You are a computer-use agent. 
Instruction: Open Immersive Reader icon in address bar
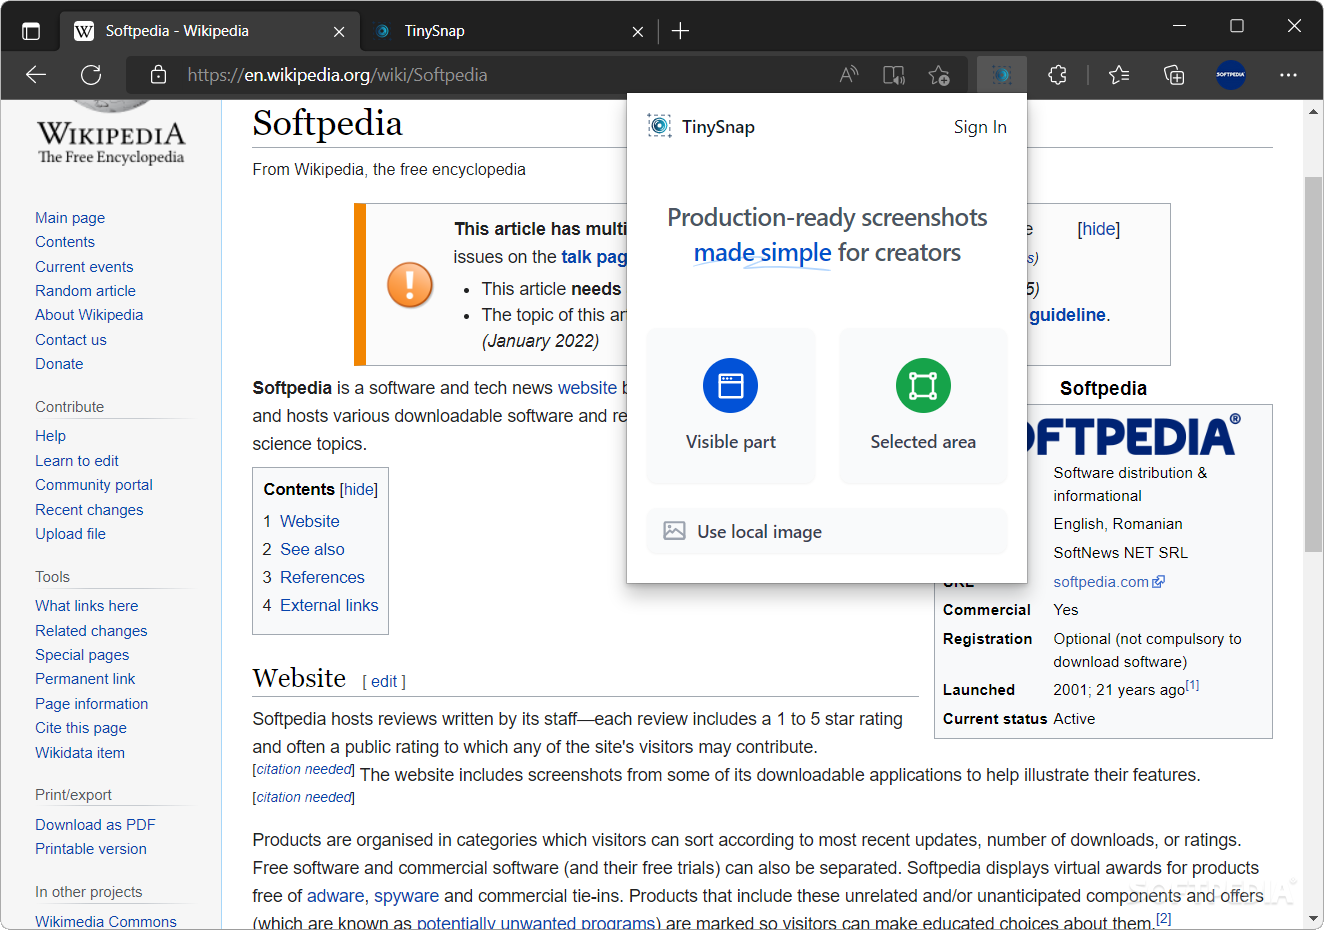894,75
